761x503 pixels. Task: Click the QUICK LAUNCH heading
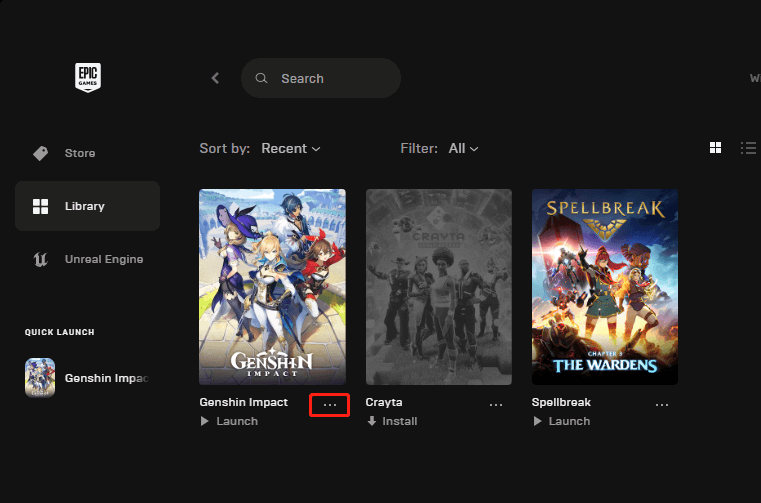60,332
